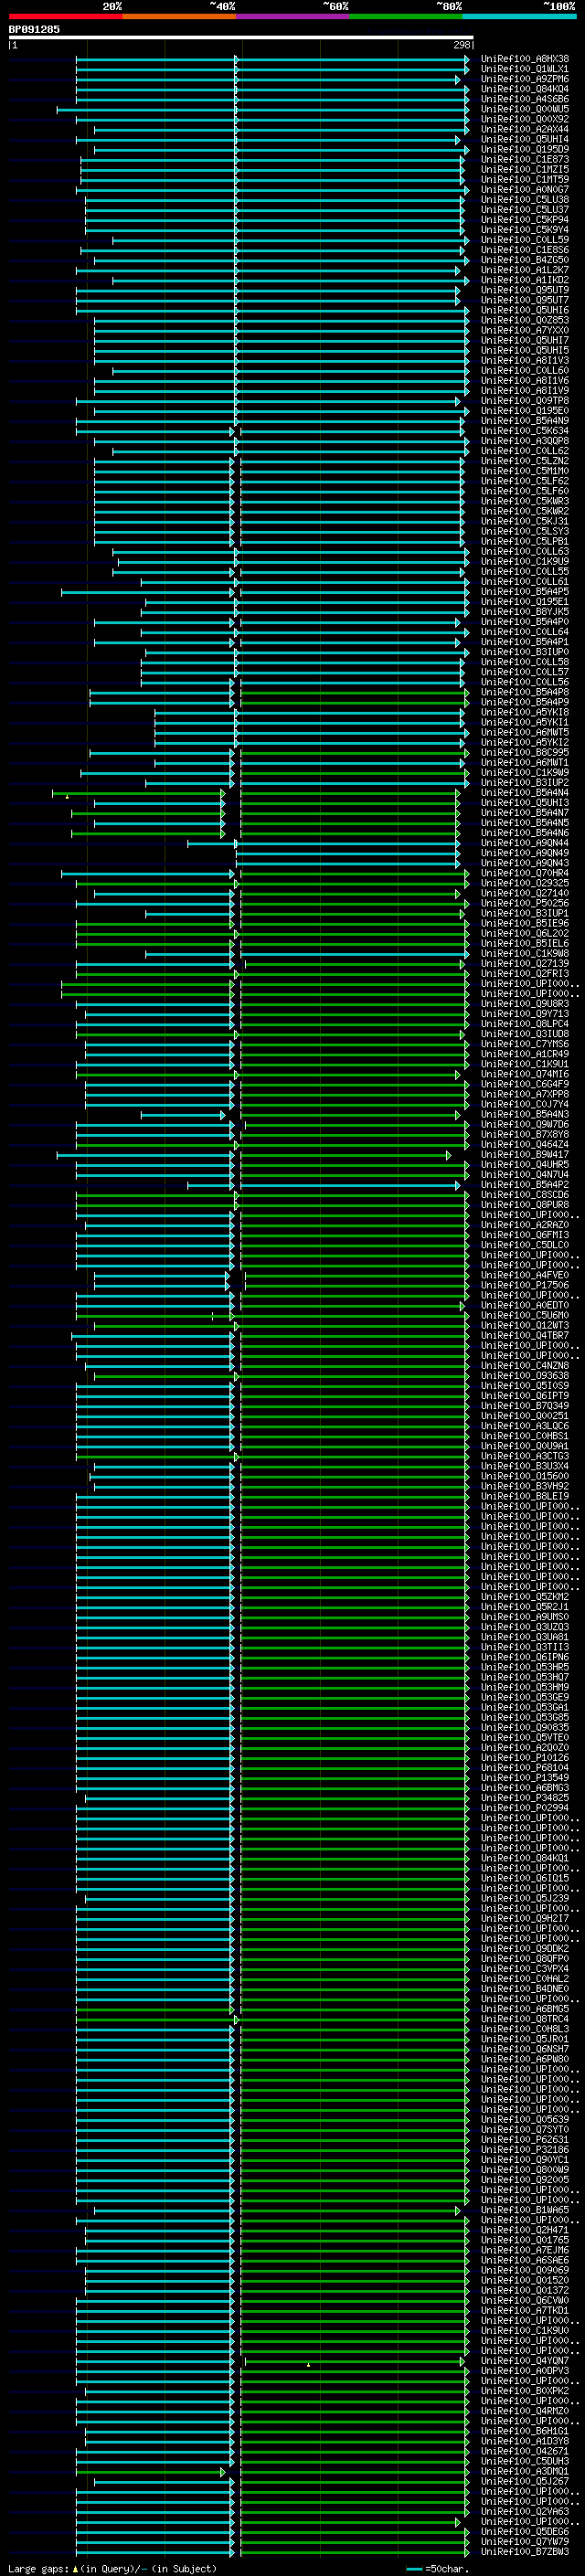The width and height of the screenshot is (585, 2576).
Task: Select label UniRef100_C3VPX4
Action: pyautogui.click(x=525, y=1968)
